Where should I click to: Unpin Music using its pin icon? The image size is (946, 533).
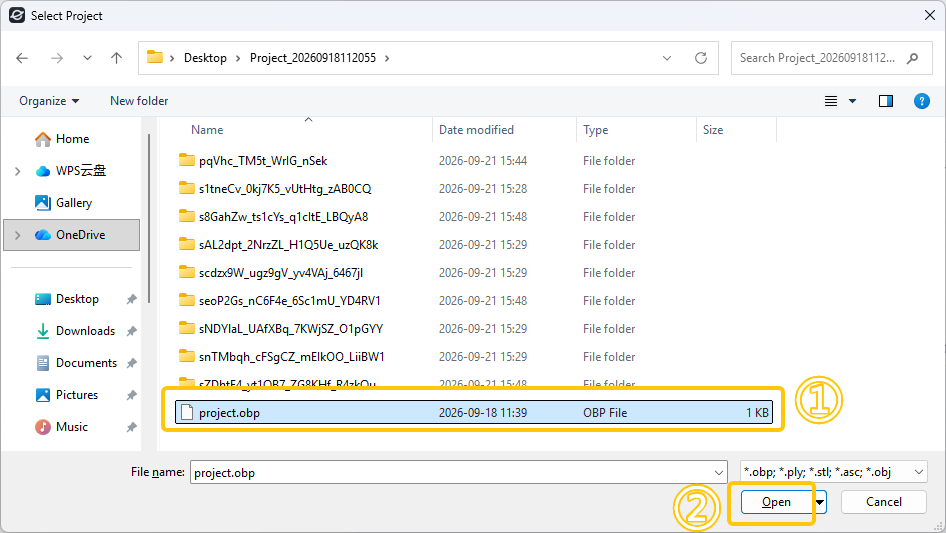(x=131, y=427)
